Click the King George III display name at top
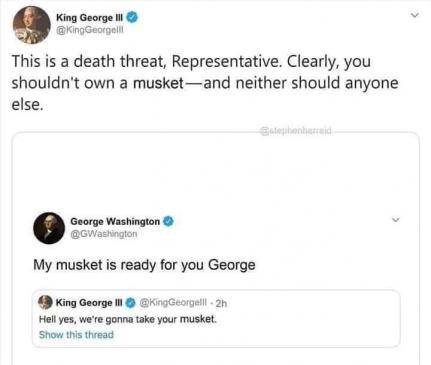 90,17
